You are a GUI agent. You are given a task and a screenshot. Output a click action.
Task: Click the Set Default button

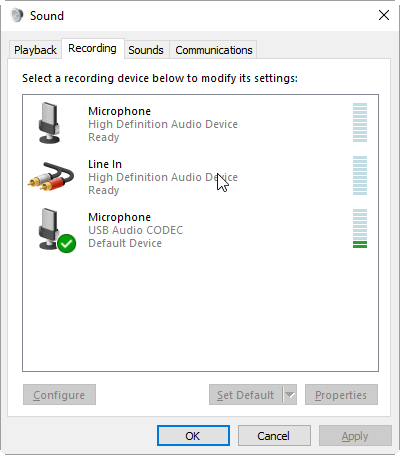tap(246, 395)
